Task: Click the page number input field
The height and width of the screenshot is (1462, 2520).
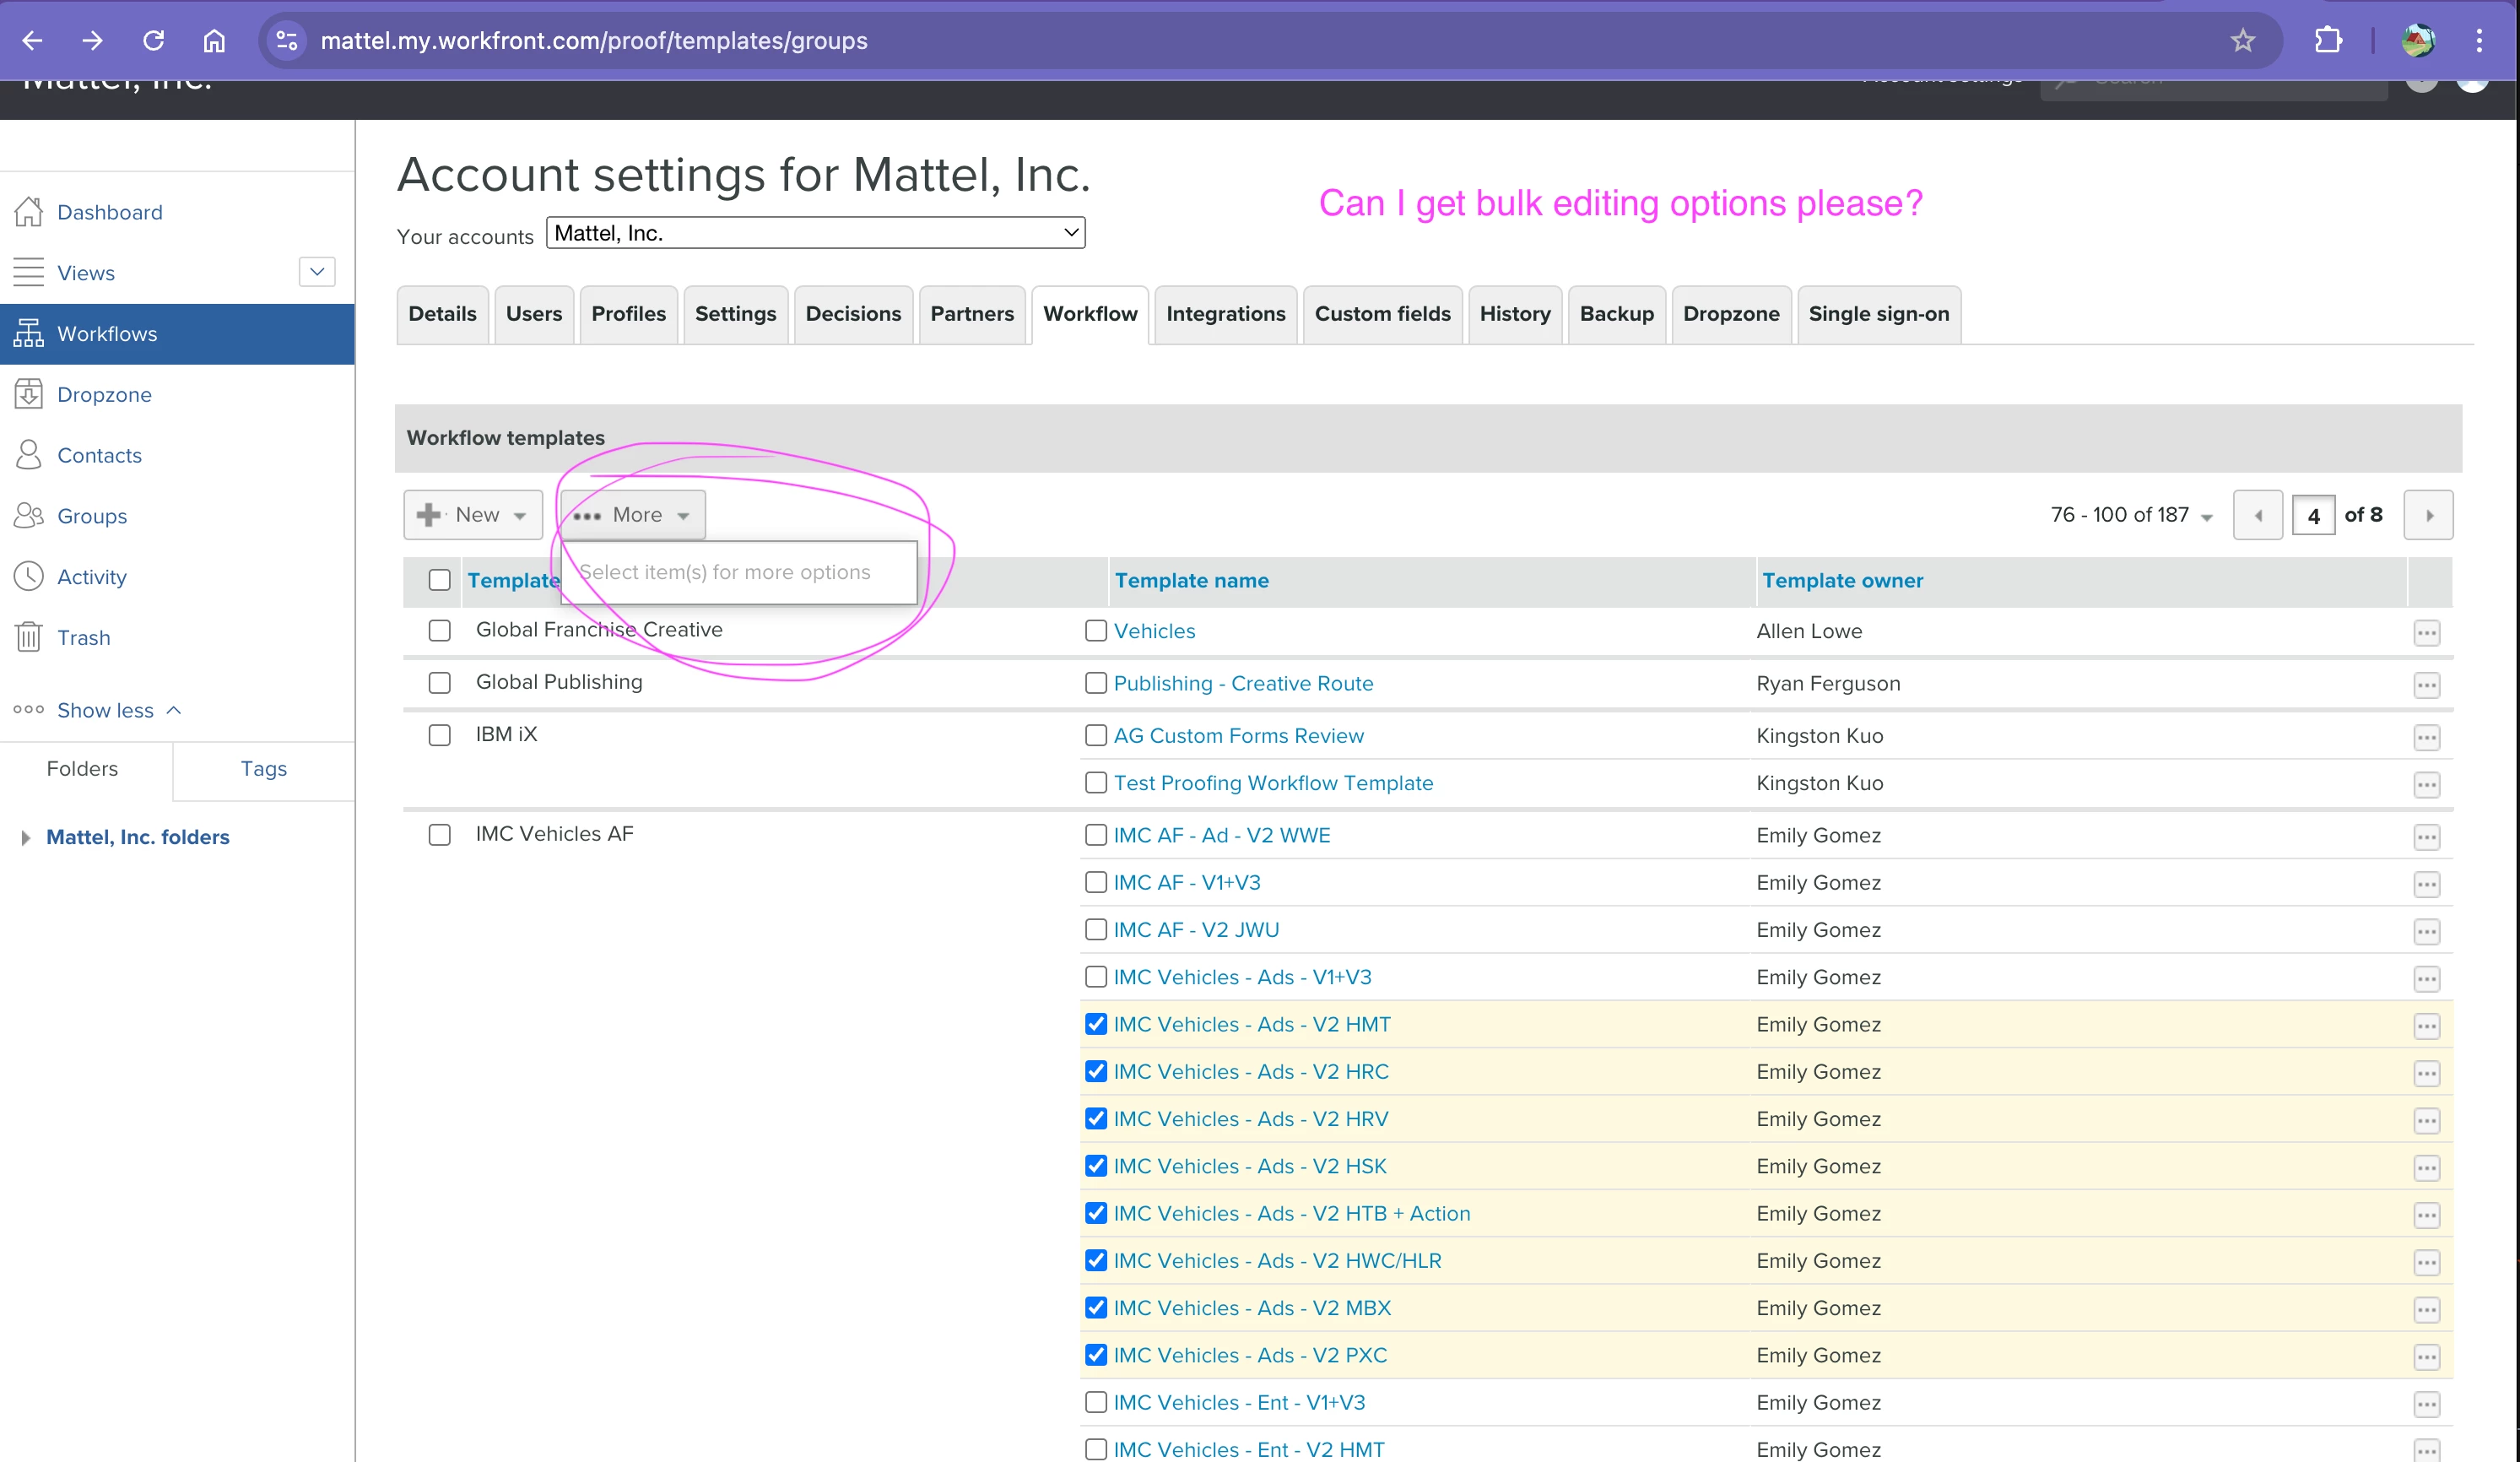Action: pos(2312,515)
